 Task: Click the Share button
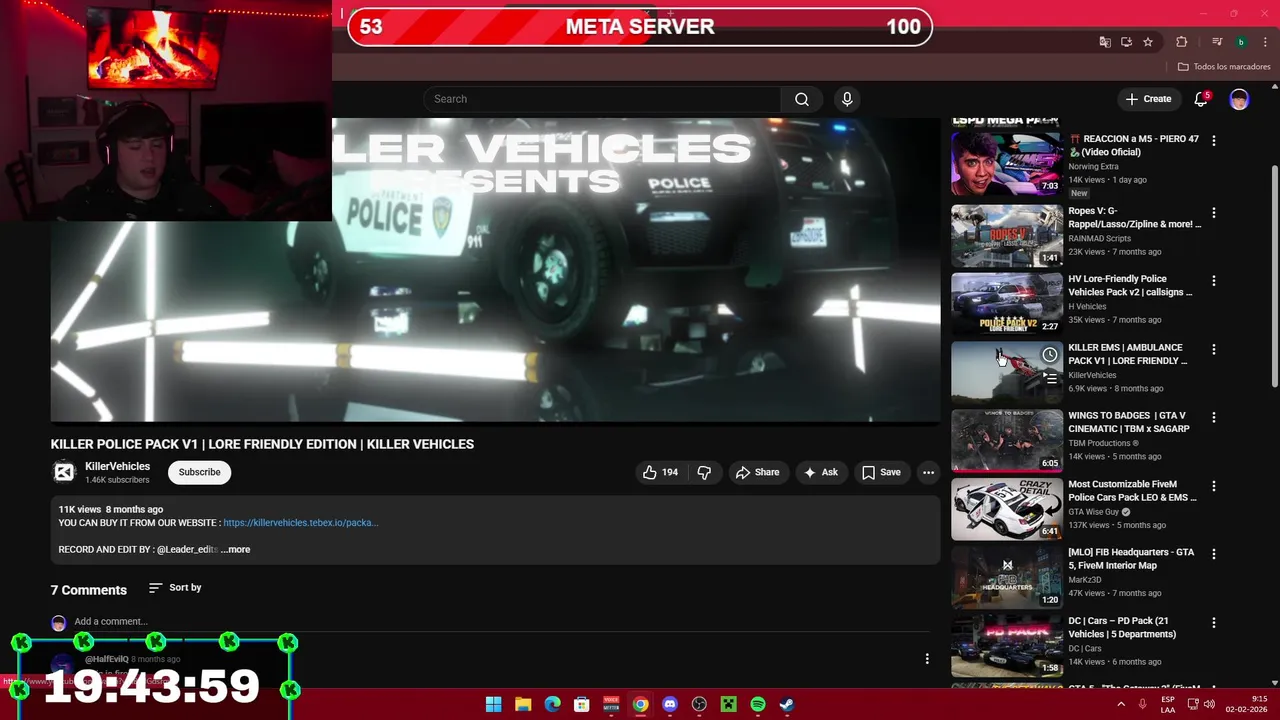click(x=757, y=472)
